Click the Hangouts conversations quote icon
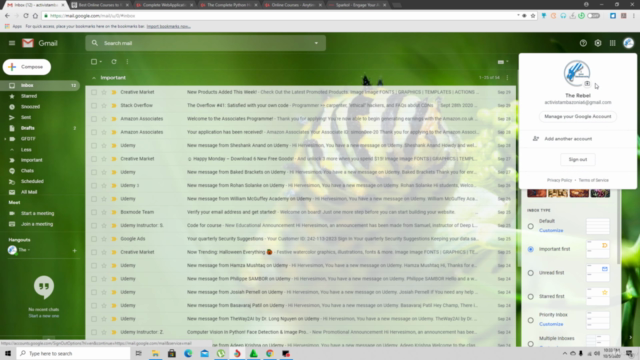 (x=44, y=287)
